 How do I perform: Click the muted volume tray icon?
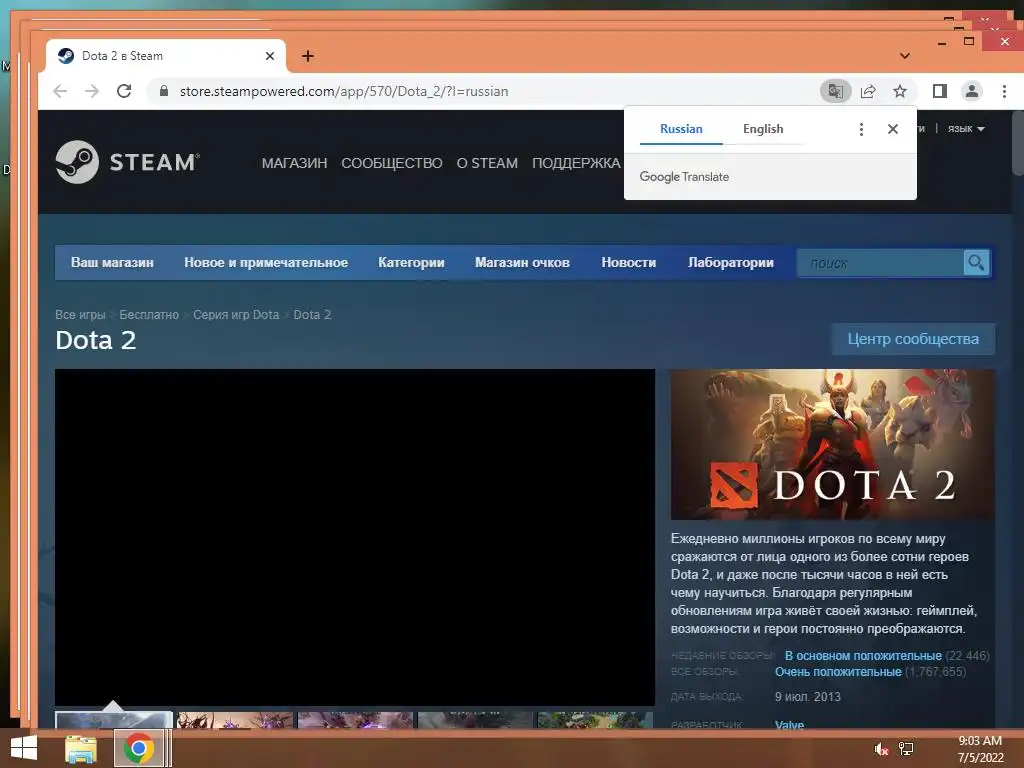click(x=881, y=749)
